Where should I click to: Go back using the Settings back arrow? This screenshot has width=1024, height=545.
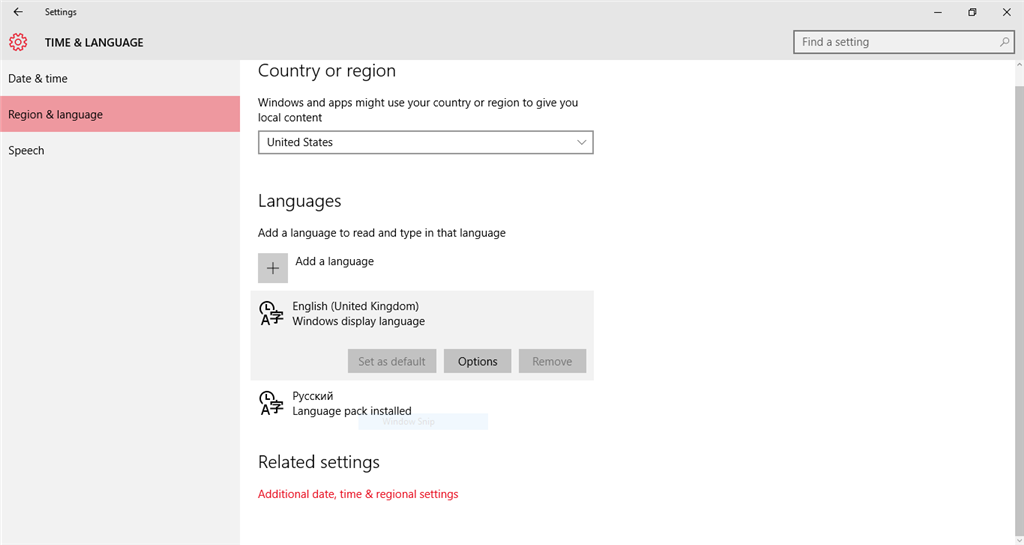tap(18, 12)
